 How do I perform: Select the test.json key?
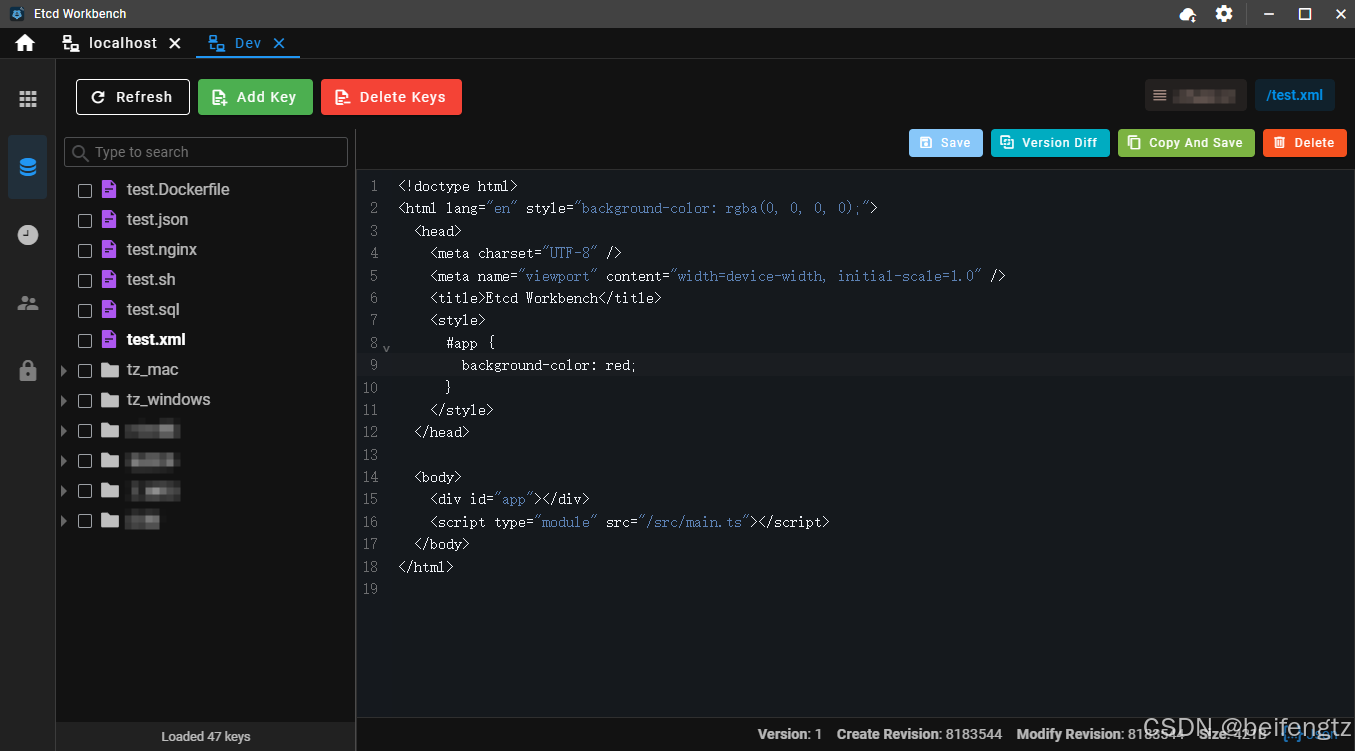pos(157,219)
